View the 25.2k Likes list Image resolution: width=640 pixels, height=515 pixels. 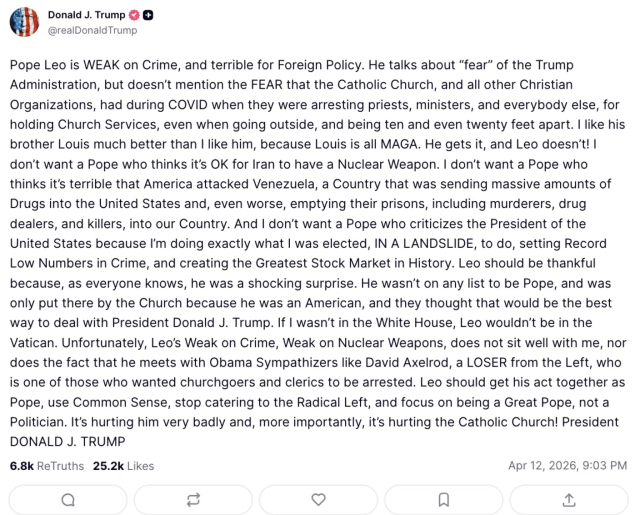pyautogui.click(x=123, y=465)
